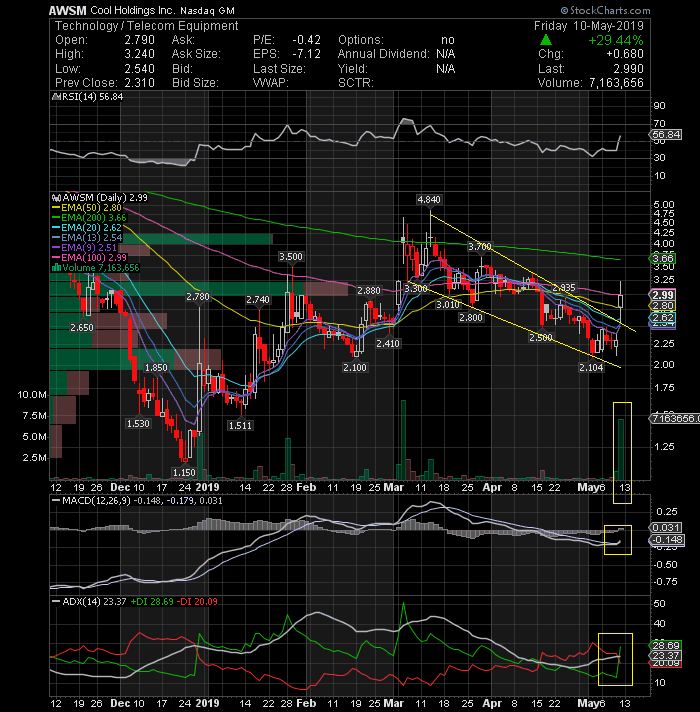This screenshot has width=700, height=712.
Task: Click the 'Nasdaq GM' exchange label
Action: pos(208,10)
